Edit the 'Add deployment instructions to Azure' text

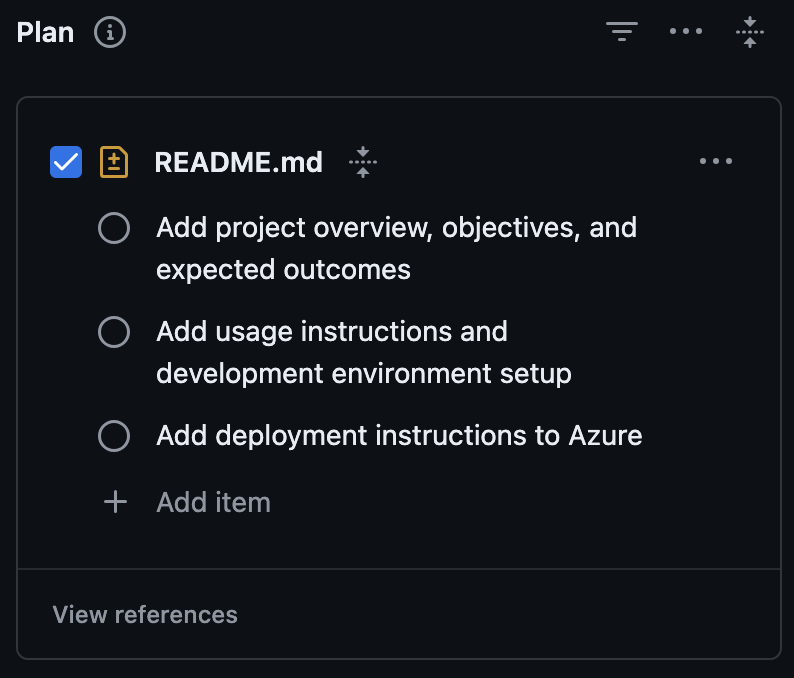click(399, 436)
